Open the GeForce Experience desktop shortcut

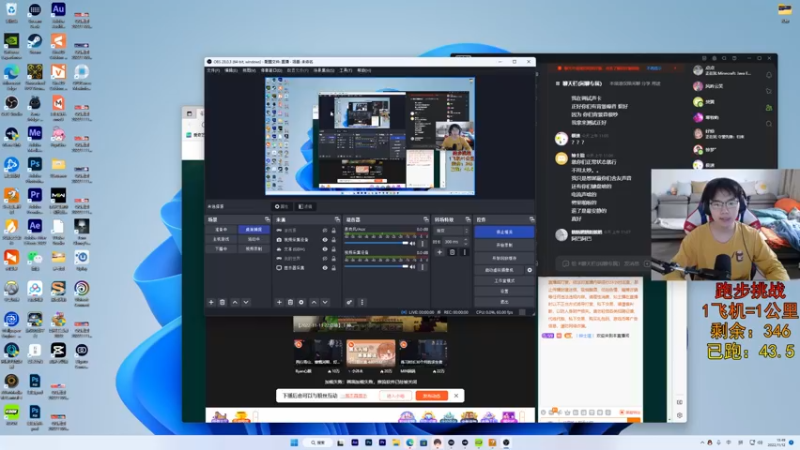click(11, 44)
